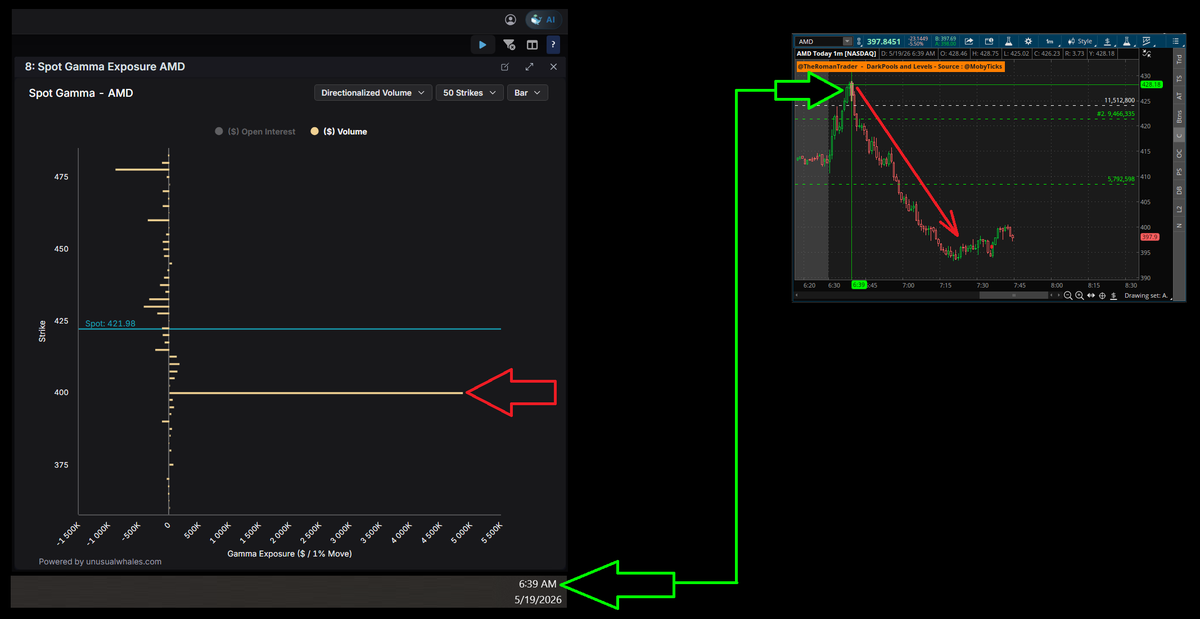The width and height of the screenshot is (1200, 619).
Task: Open the whale AI assistant
Action: [x=545, y=19]
